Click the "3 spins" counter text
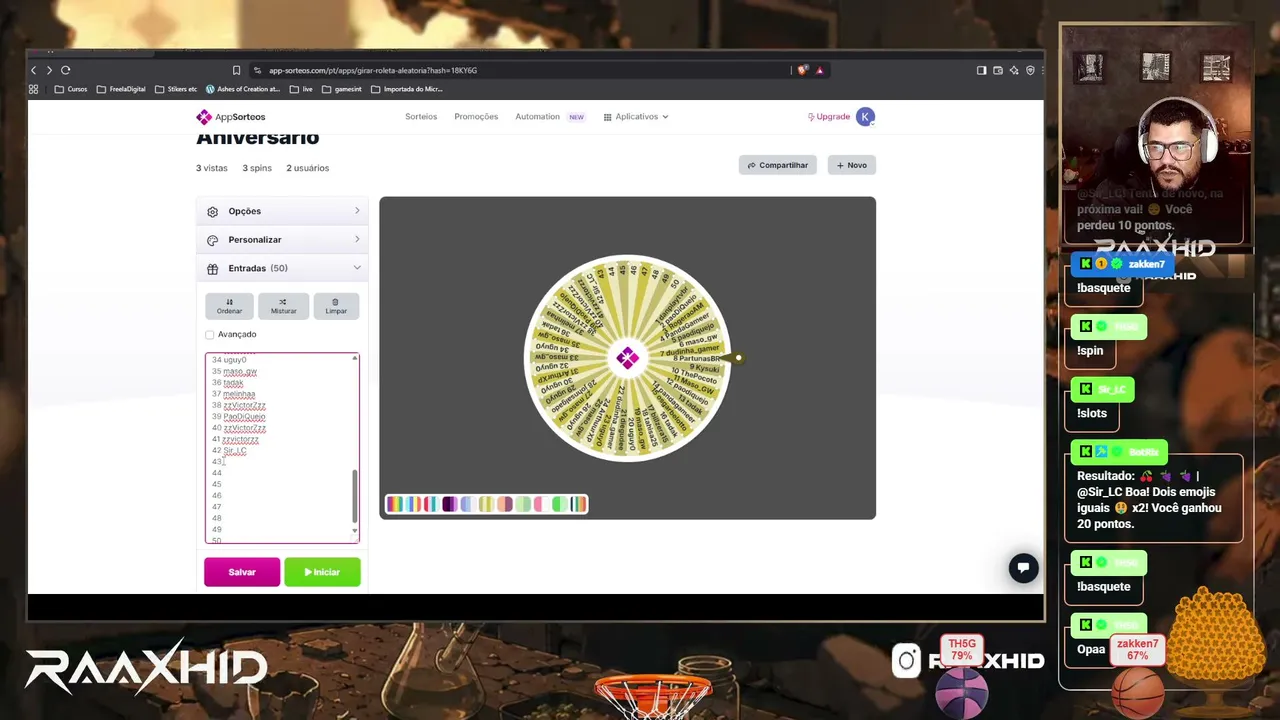1280x720 pixels. [257, 168]
